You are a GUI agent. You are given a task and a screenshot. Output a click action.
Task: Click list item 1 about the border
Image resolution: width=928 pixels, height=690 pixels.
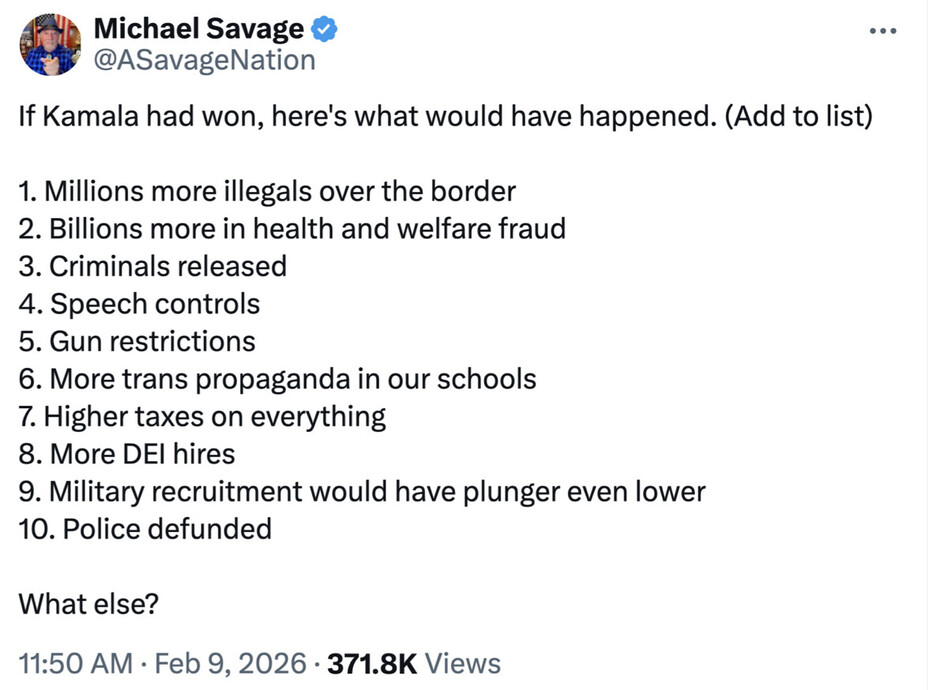click(268, 191)
